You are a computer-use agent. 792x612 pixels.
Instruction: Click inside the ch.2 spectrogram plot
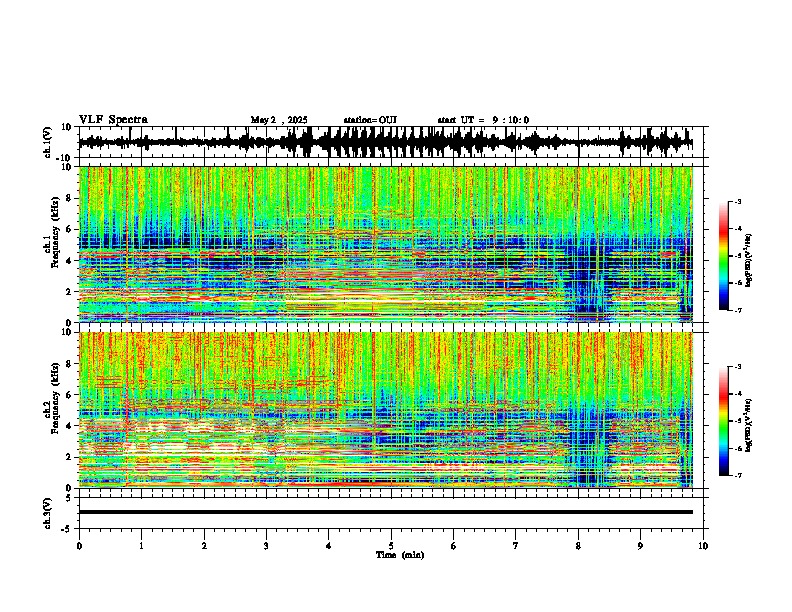386,410
